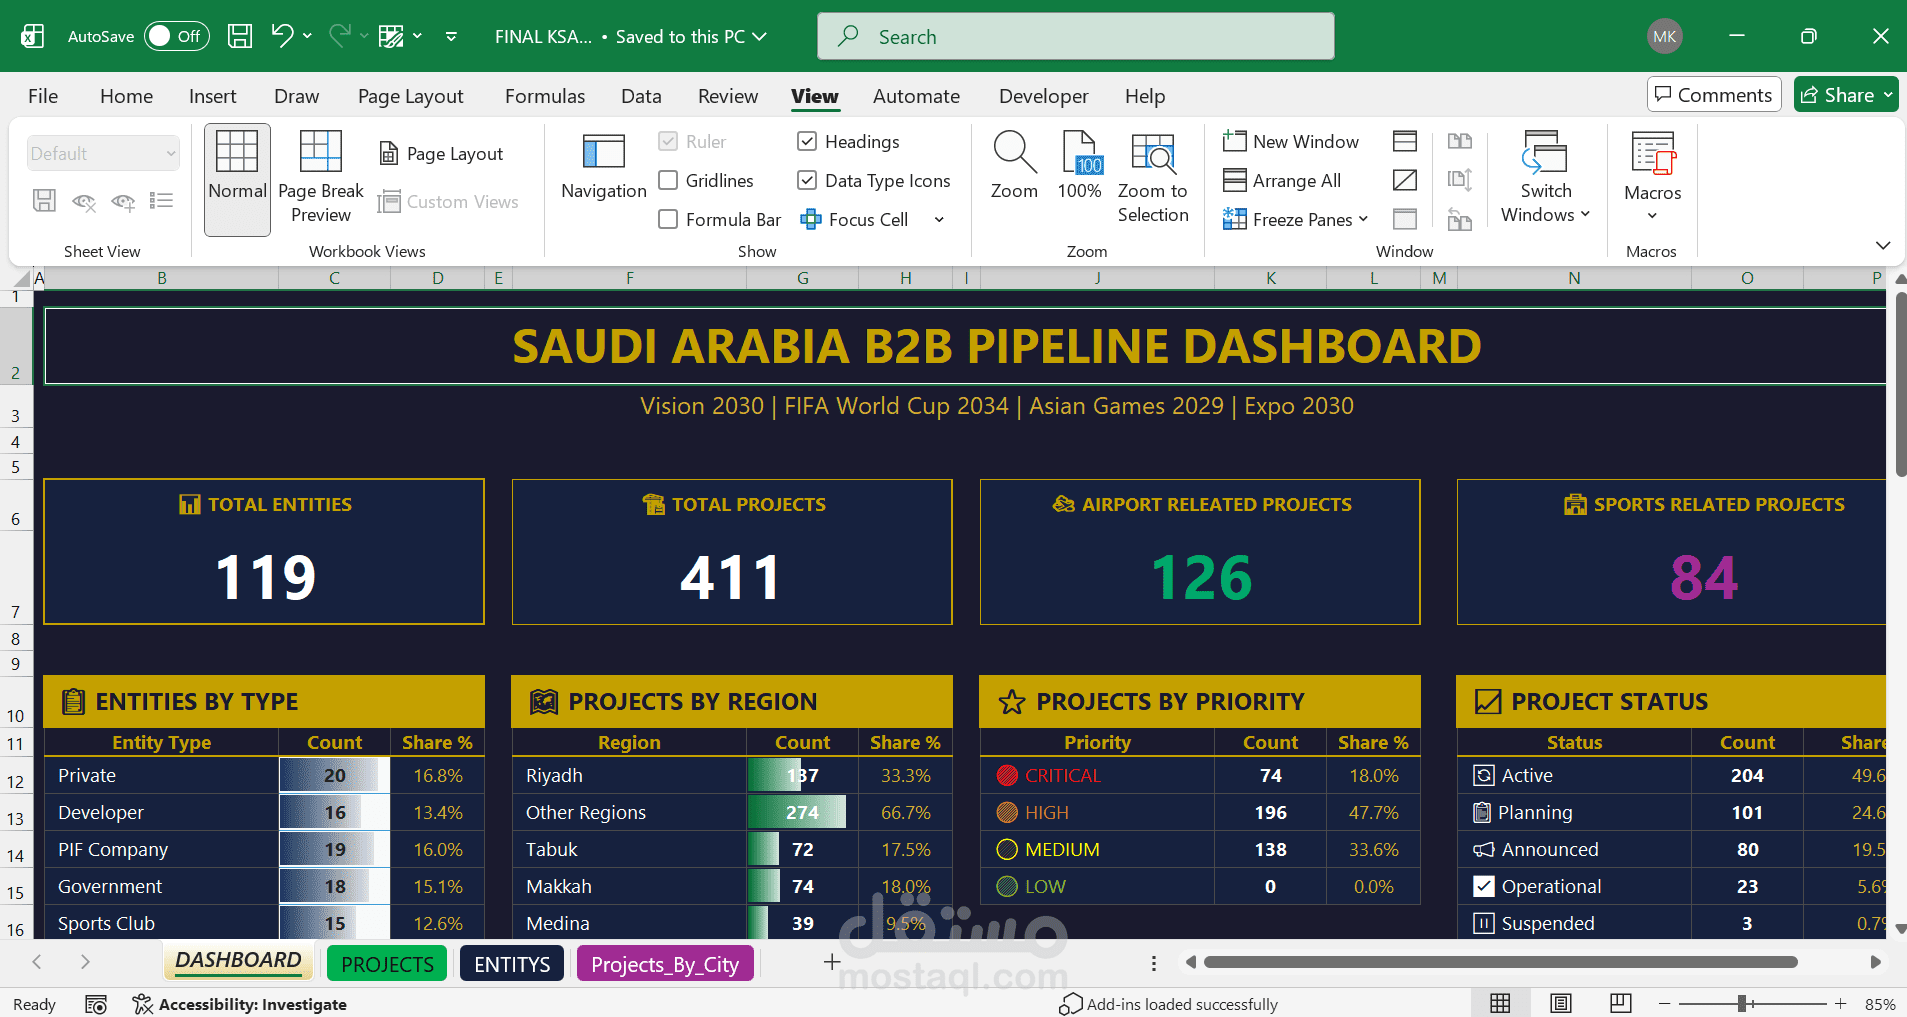The width and height of the screenshot is (1907, 1017).
Task: Toggle AutoSave off switch
Action: pos(176,35)
